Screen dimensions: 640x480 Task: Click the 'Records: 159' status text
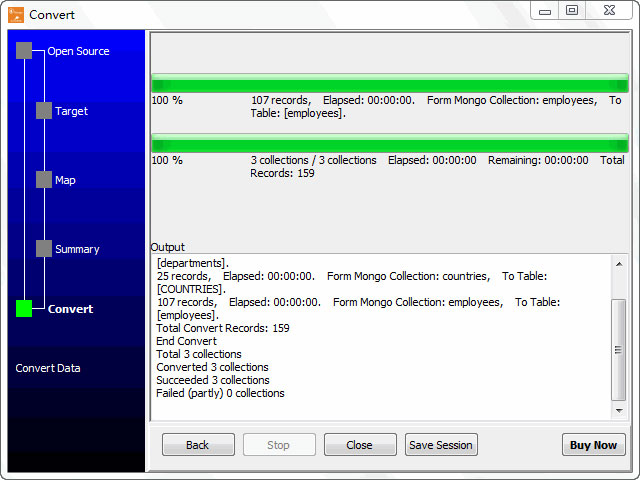pyautogui.click(x=282, y=173)
